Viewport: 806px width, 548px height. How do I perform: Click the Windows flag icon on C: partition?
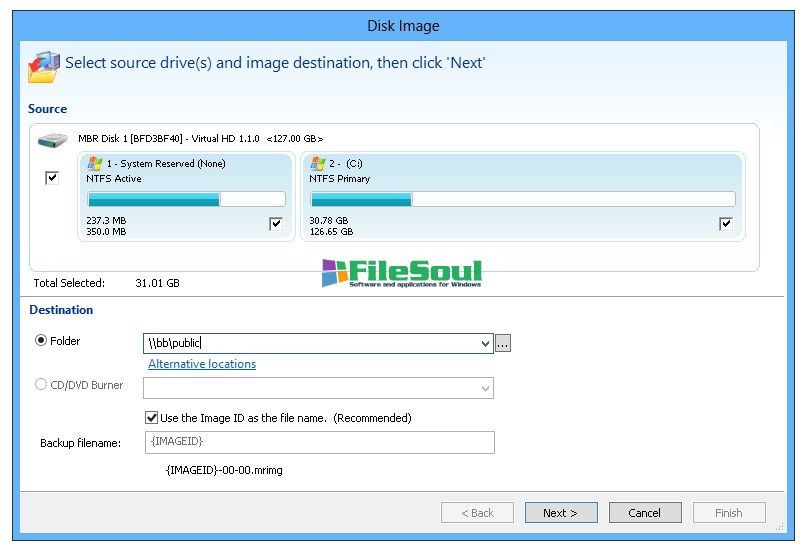tap(318, 163)
